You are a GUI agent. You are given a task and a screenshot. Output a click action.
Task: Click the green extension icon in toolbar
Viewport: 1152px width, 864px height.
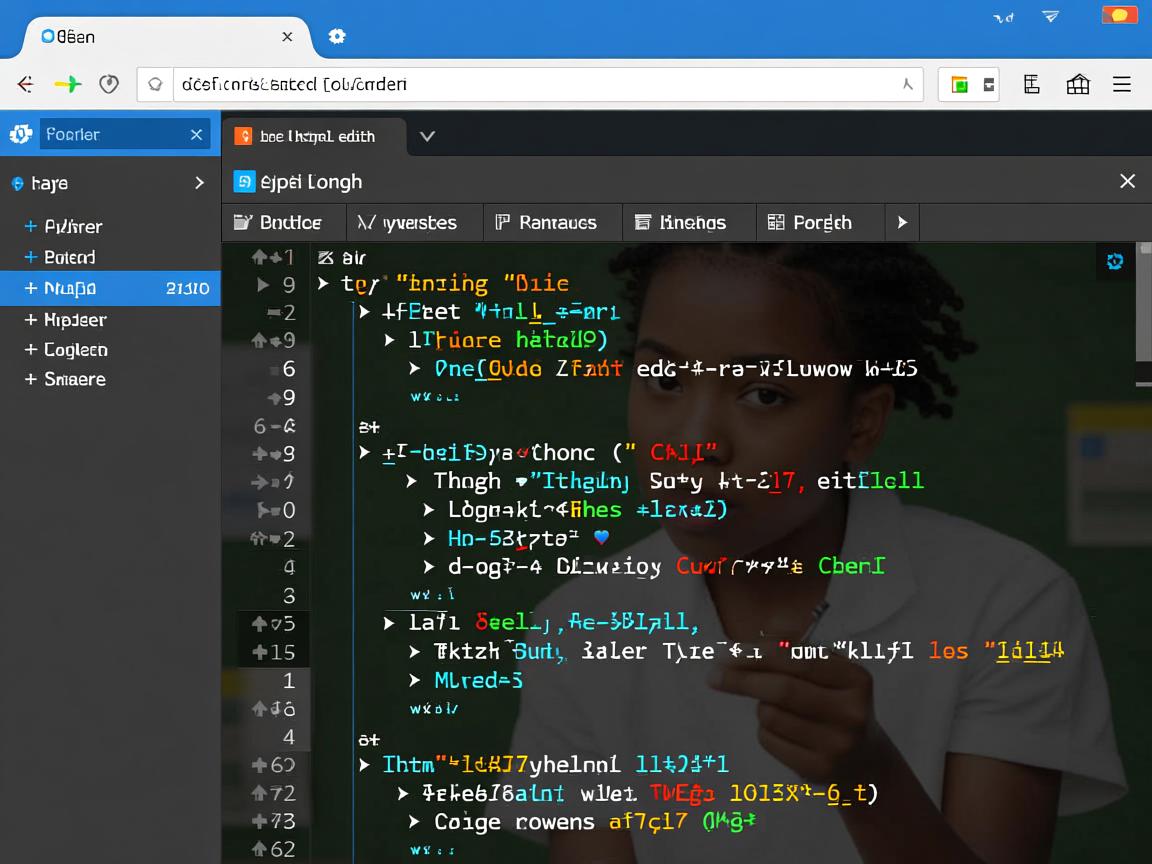959,85
